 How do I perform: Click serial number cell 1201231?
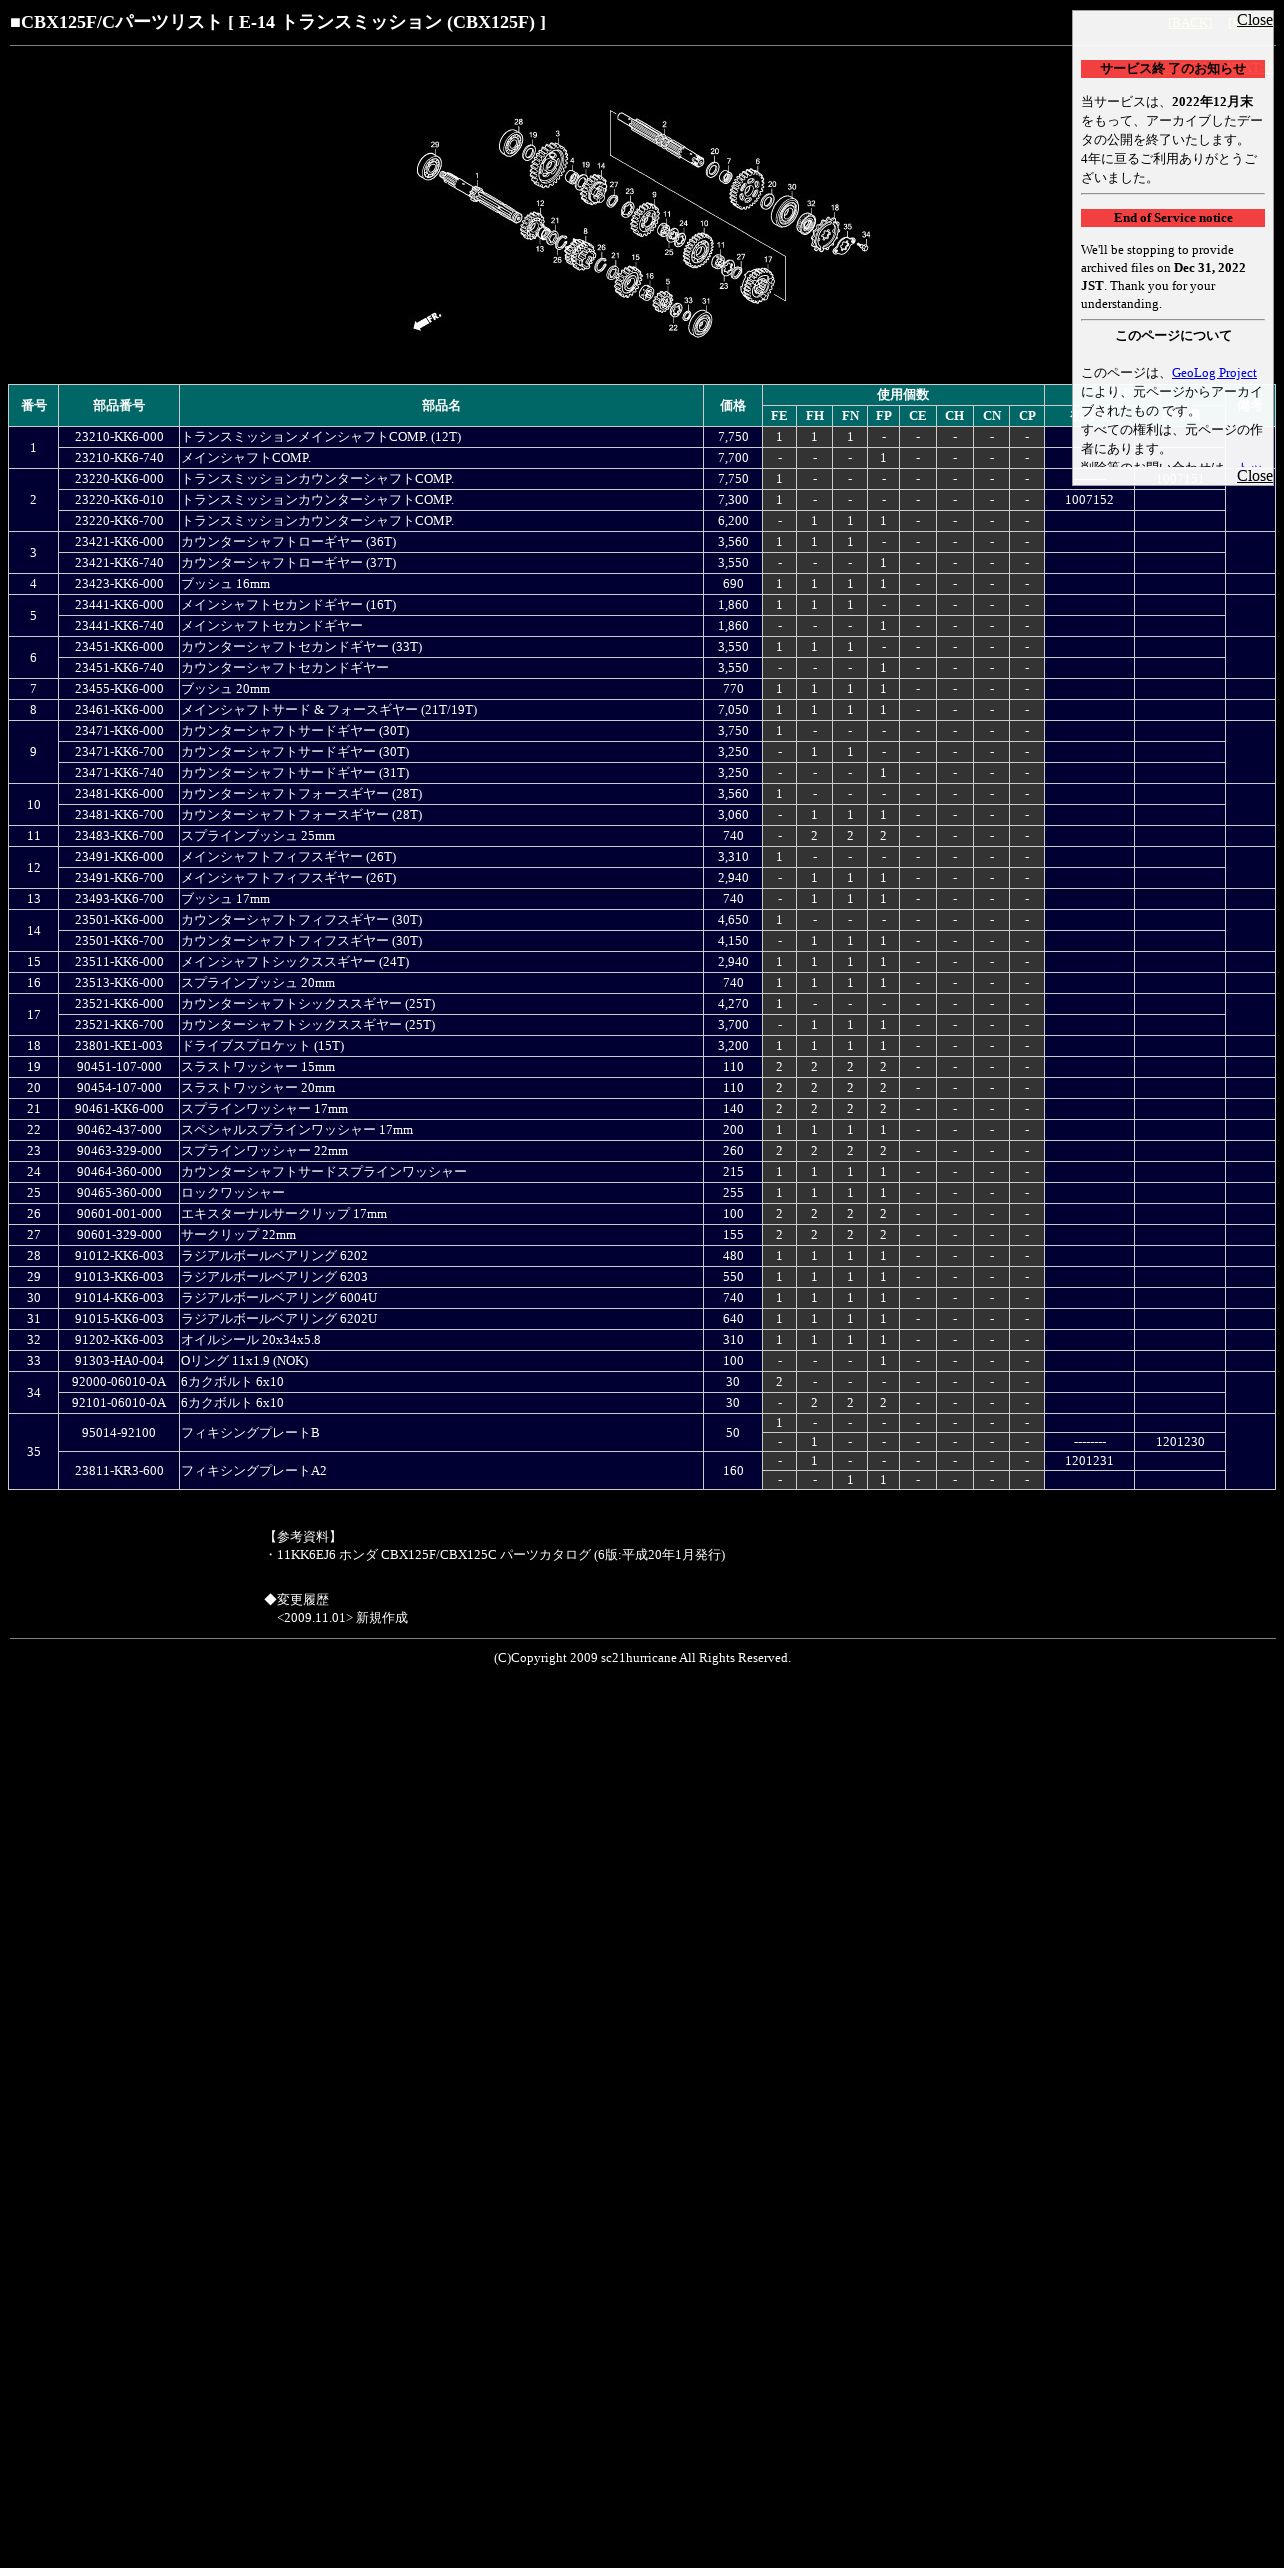click(x=1089, y=1461)
